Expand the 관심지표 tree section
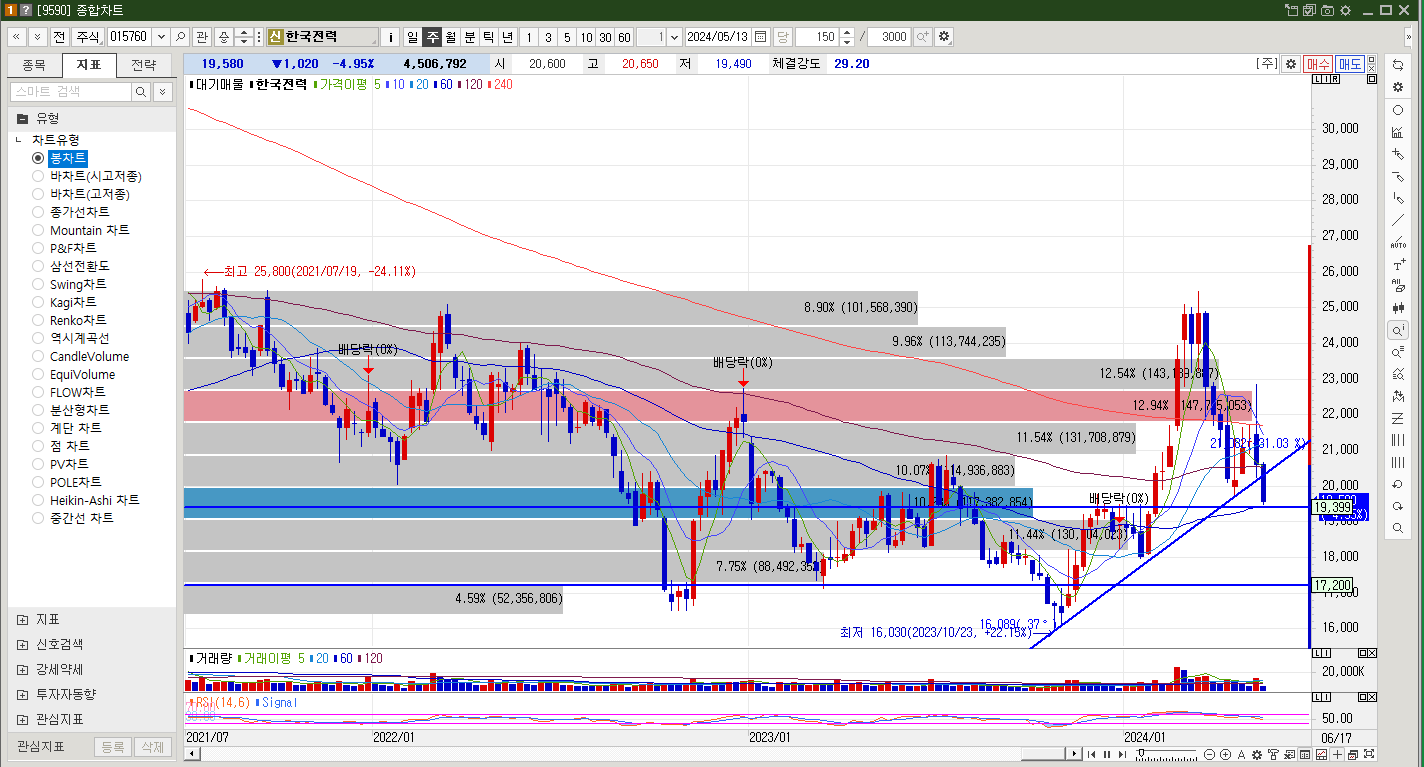Viewport: 1424px width, 767px height. click(x=22, y=719)
